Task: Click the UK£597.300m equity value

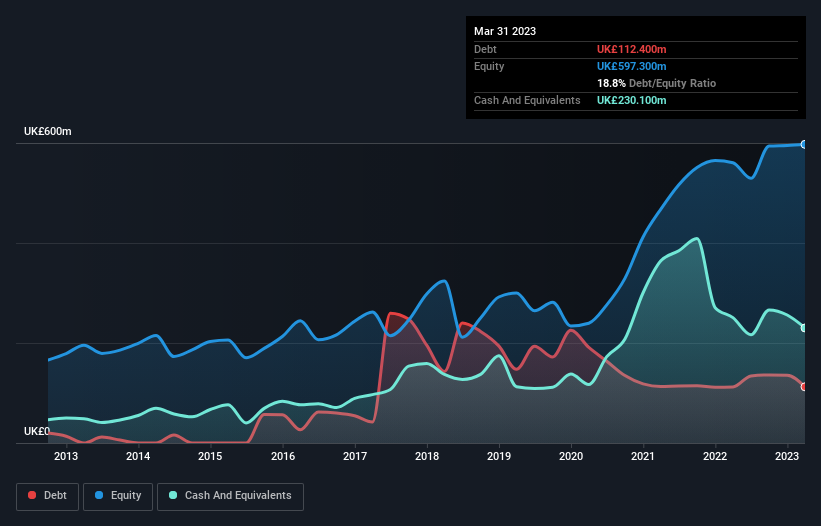Action: tap(631, 66)
